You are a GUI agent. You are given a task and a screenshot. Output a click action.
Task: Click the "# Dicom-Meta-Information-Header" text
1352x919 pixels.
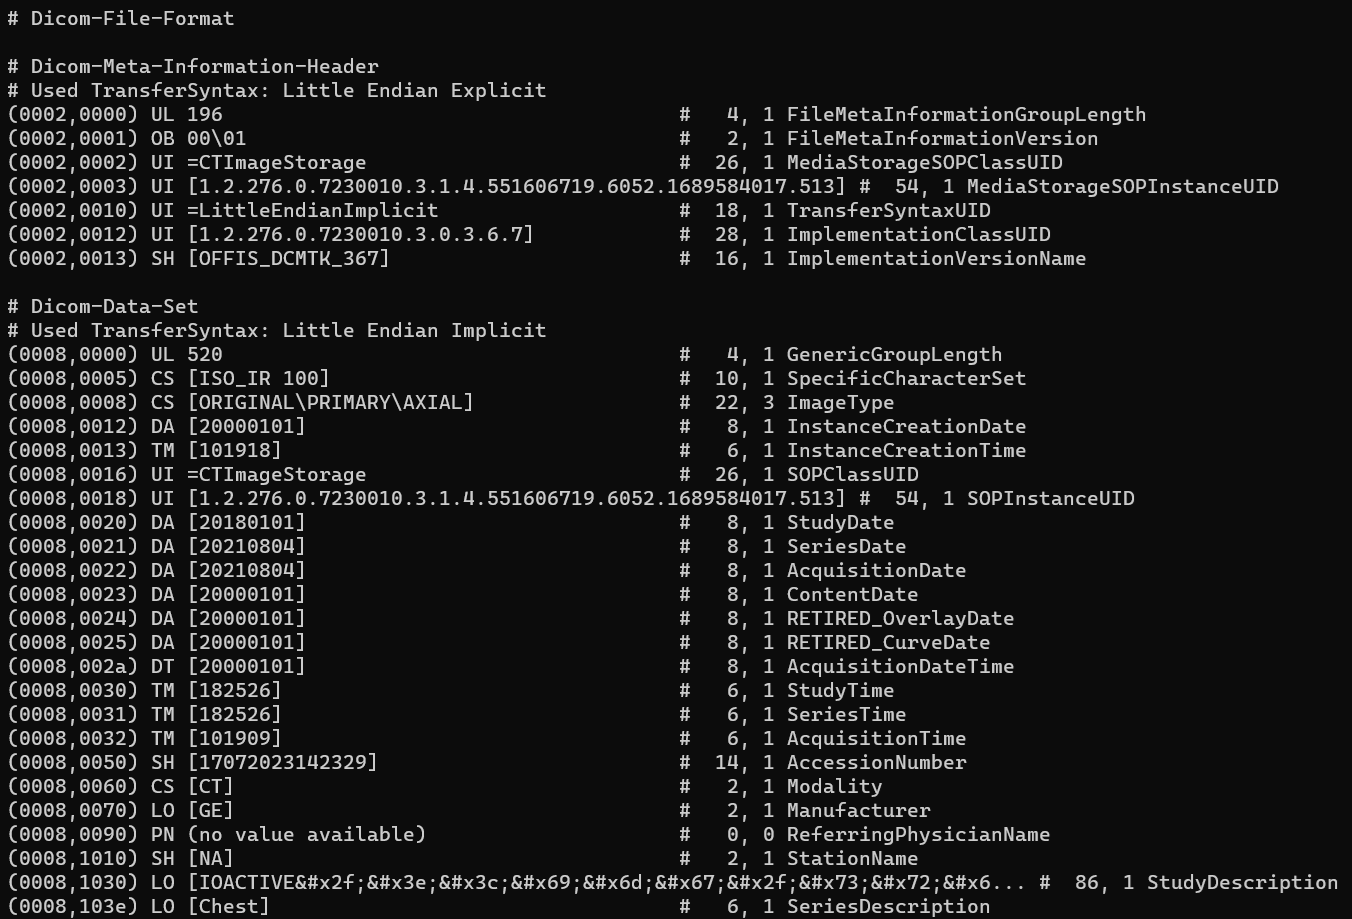(x=193, y=66)
